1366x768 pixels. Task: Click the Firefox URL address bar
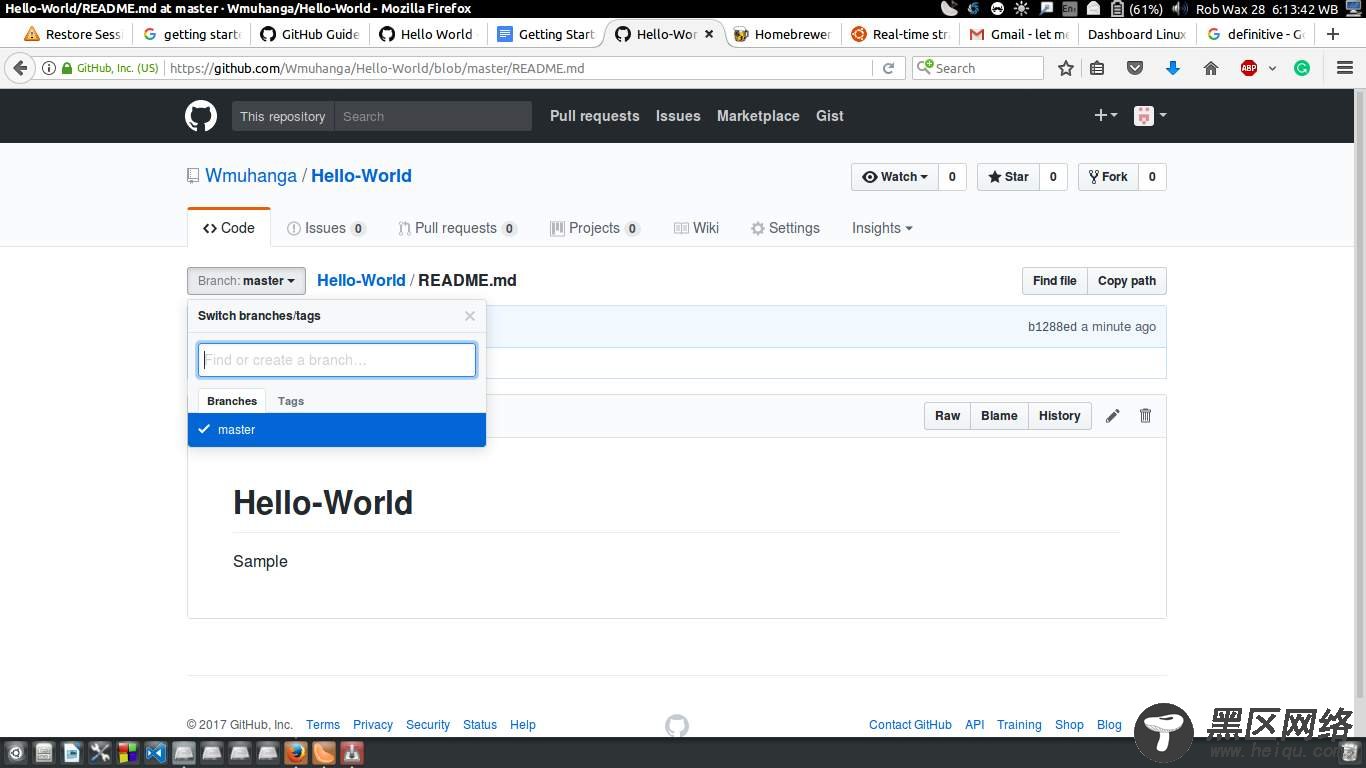(518, 68)
